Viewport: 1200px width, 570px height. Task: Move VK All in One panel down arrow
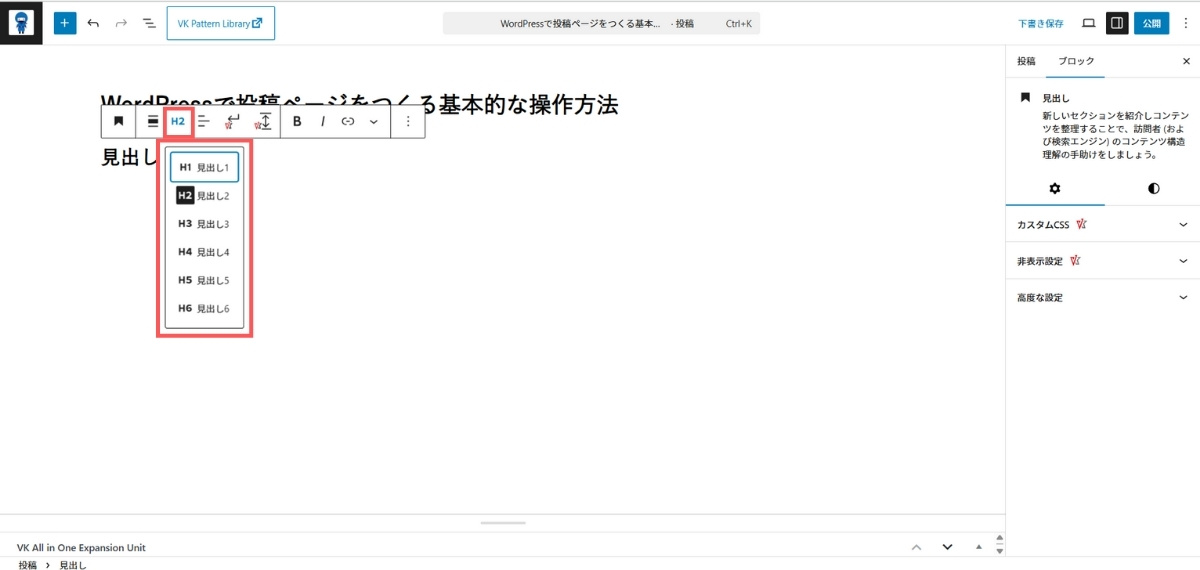(x=947, y=547)
